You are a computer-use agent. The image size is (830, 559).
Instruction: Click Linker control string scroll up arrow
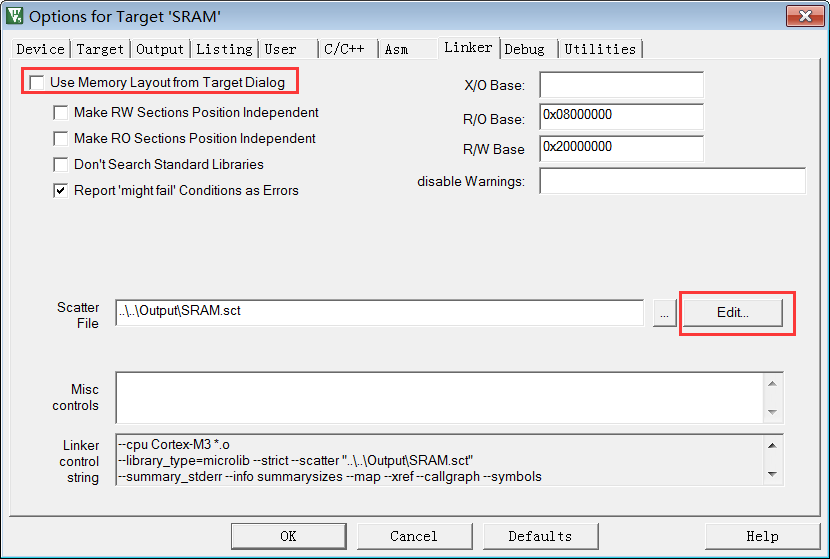[x=772, y=446]
